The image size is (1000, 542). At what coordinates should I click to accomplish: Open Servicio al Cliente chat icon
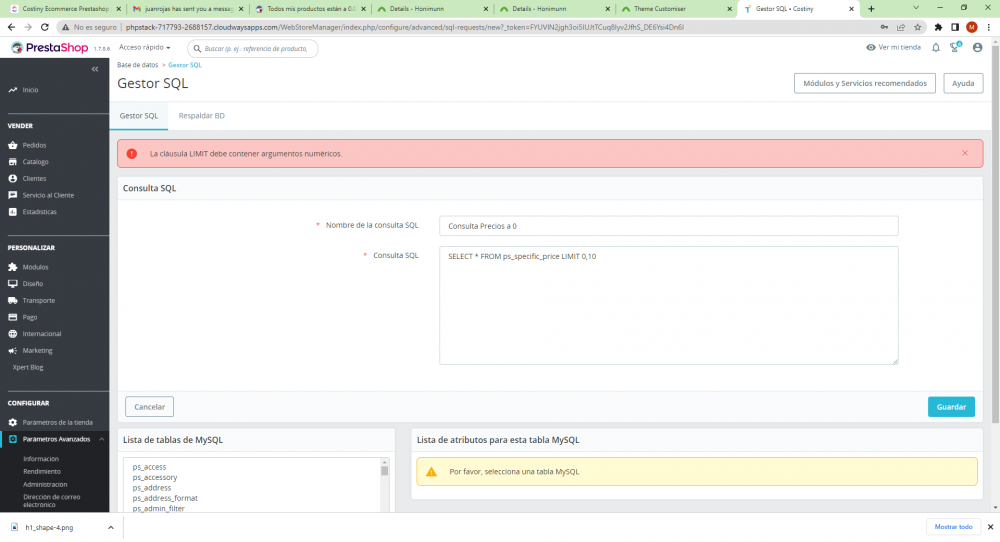click(13, 195)
